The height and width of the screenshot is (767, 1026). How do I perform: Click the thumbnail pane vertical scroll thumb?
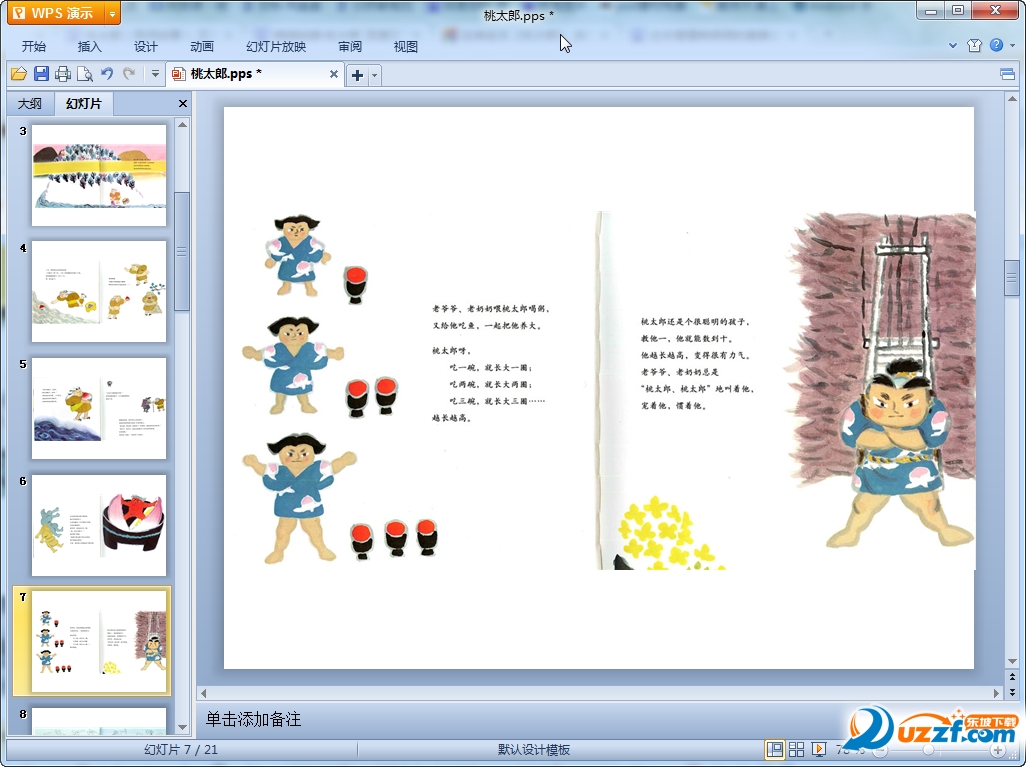[183, 251]
